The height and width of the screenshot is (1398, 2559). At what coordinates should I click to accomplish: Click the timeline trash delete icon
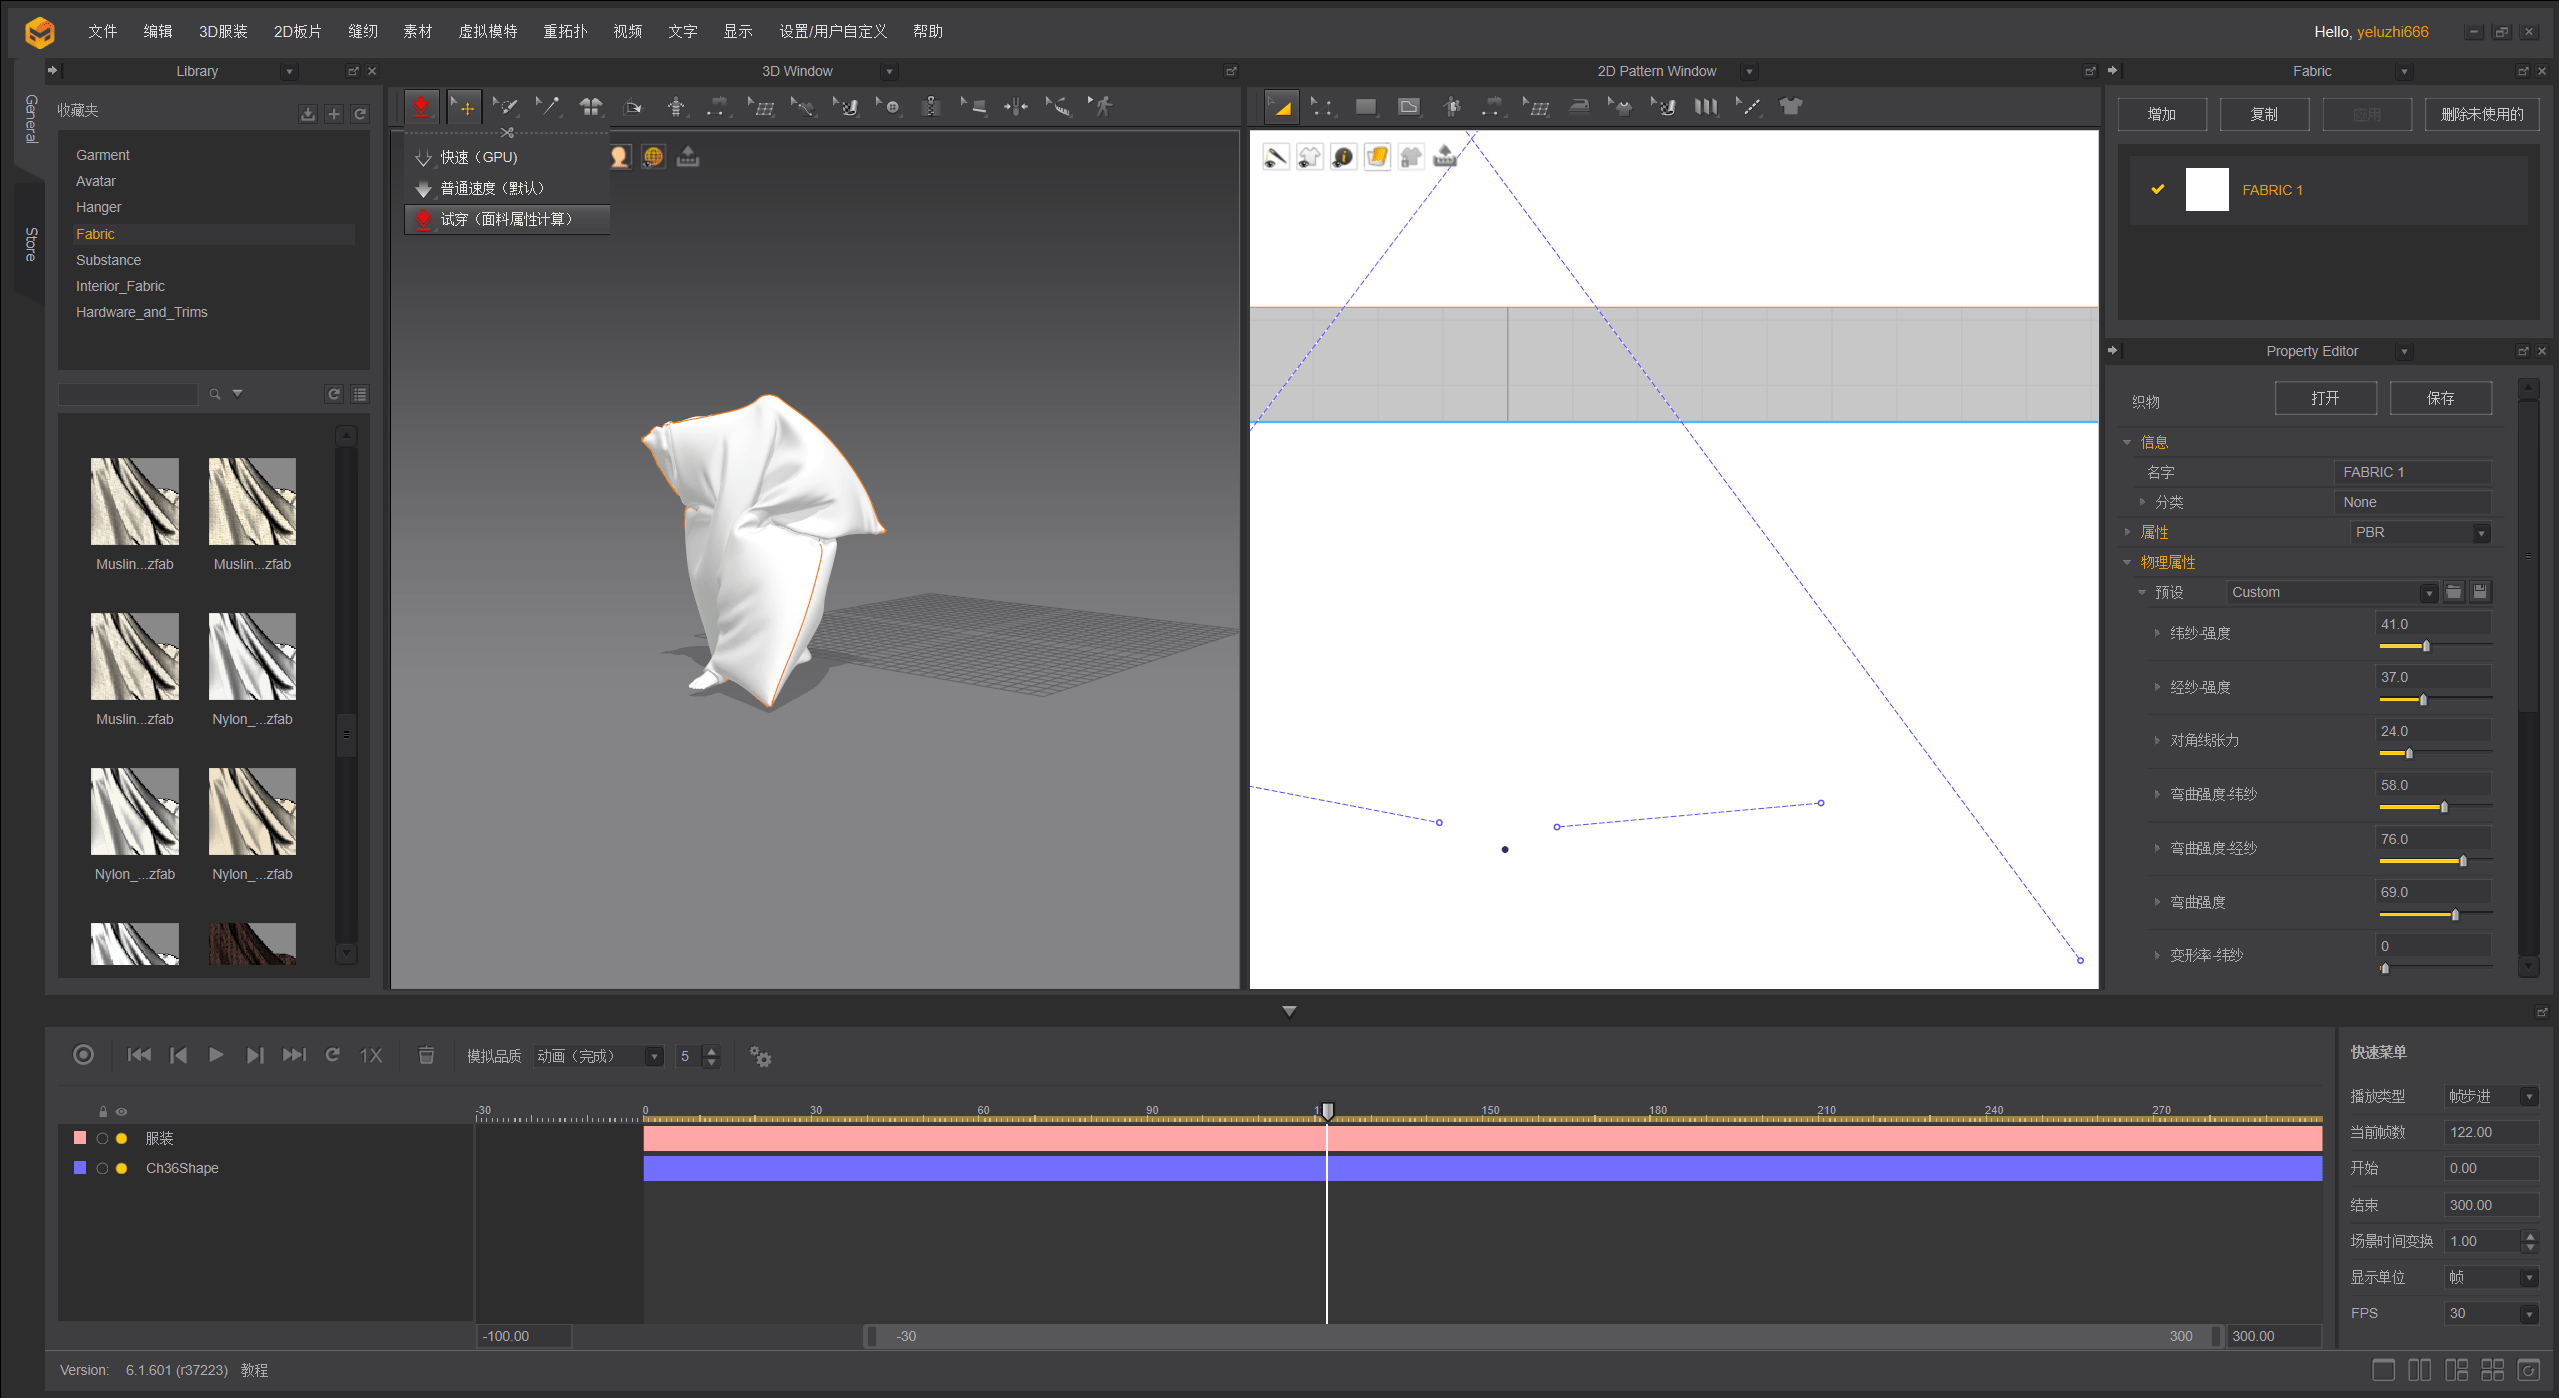click(426, 1055)
